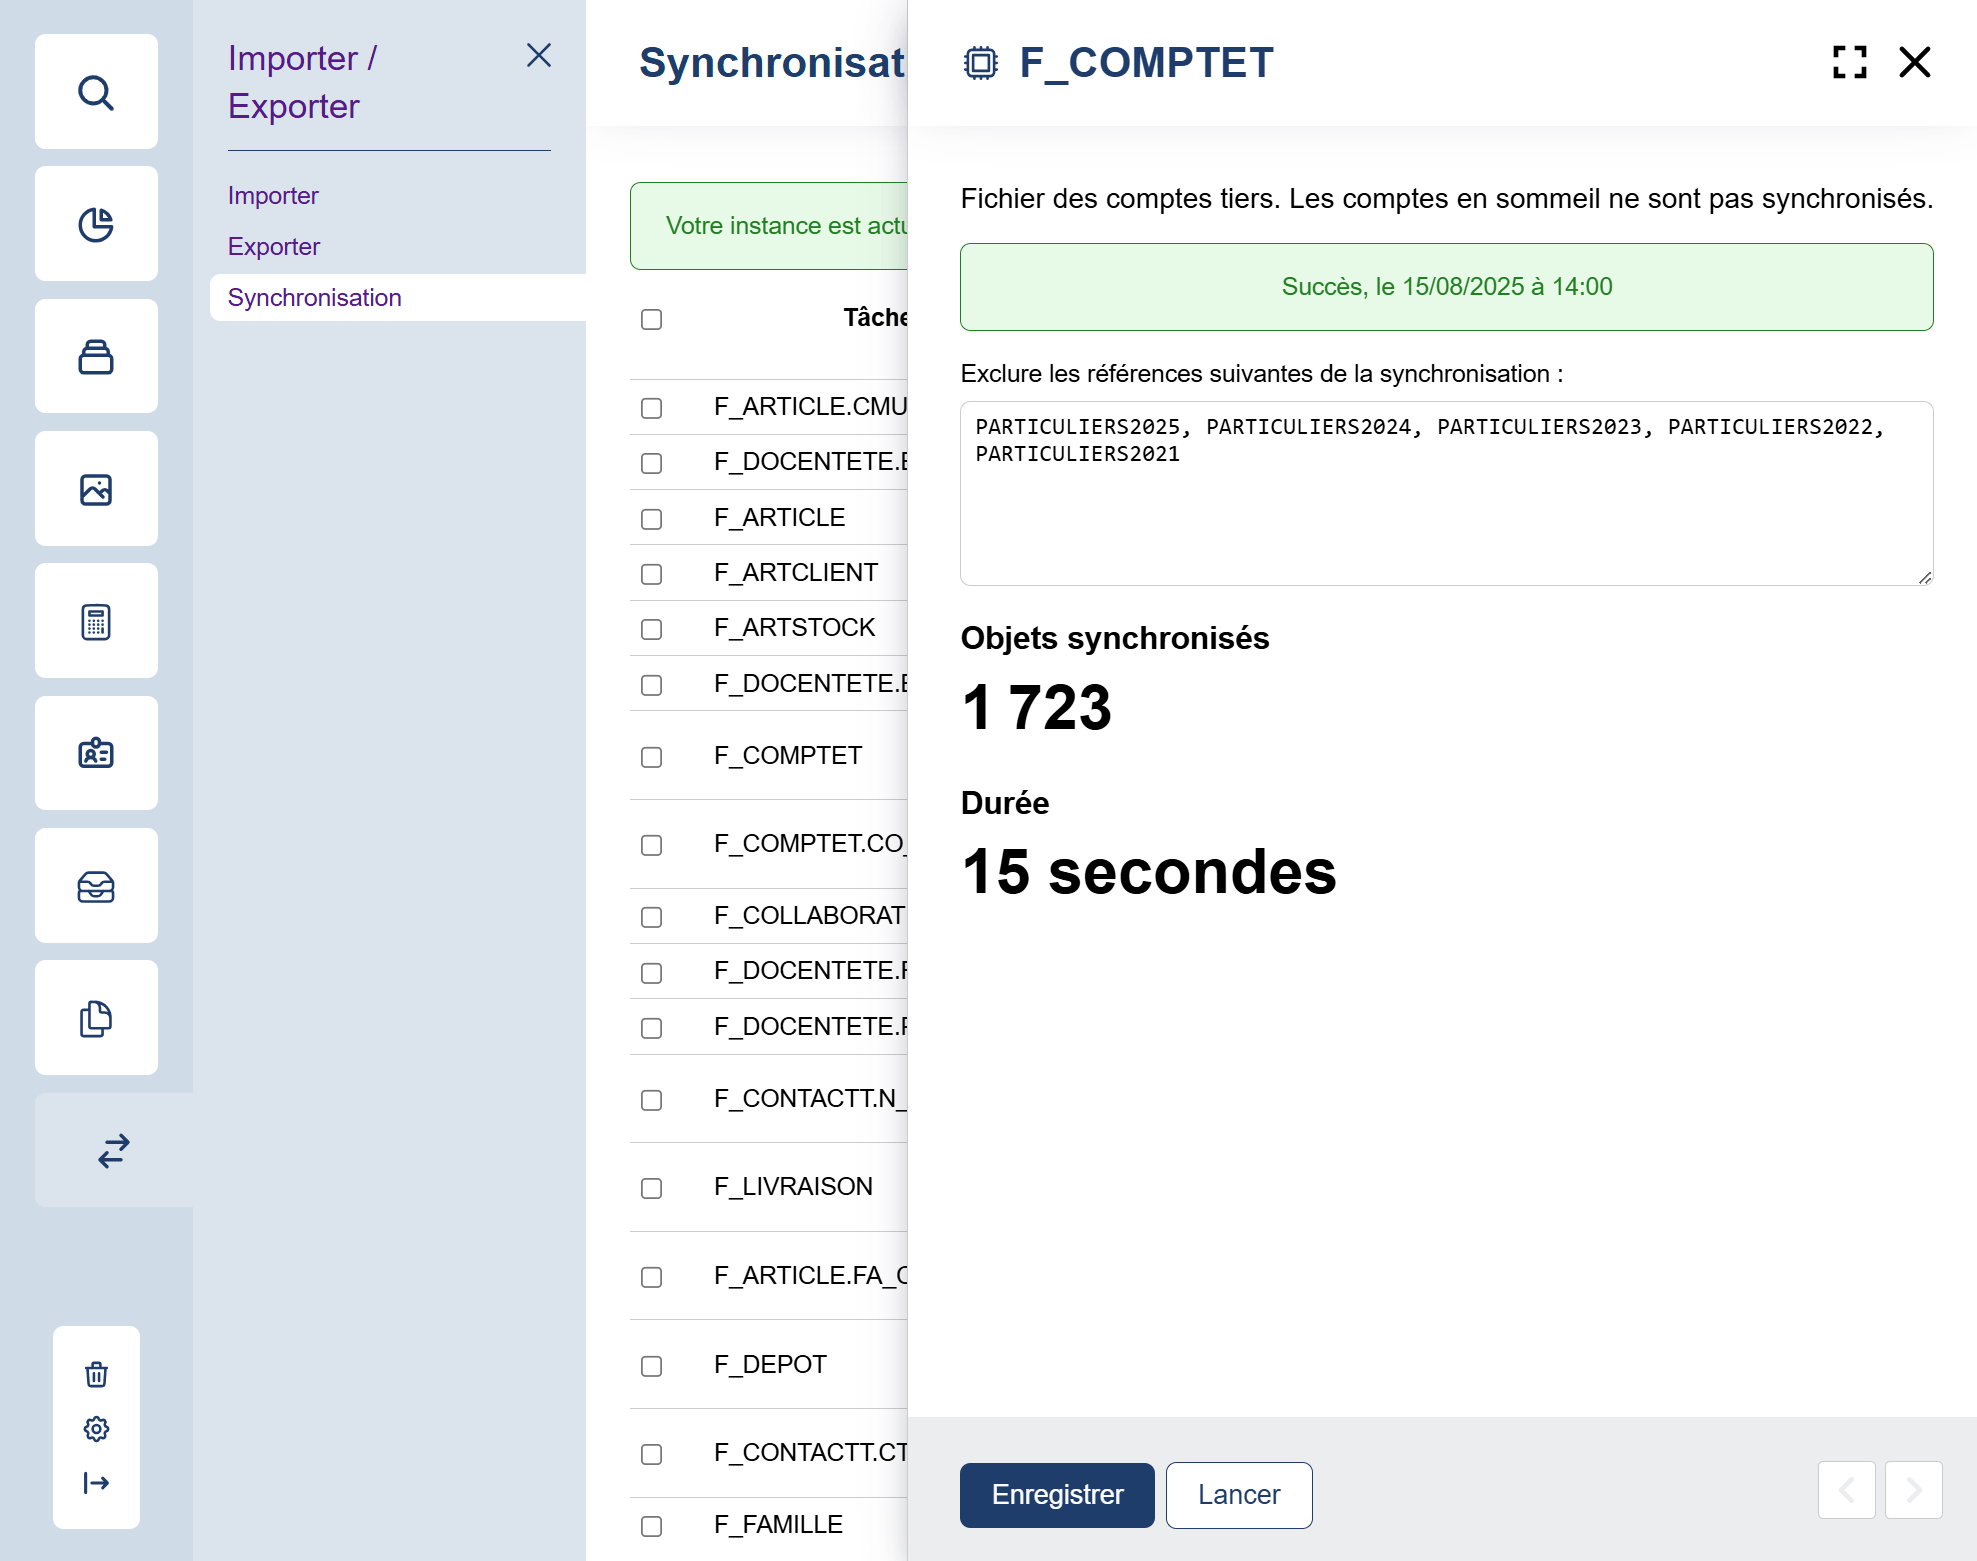The width and height of the screenshot is (1977, 1561).
Task: Click the logout arrow icon
Action: pyautogui.click(x=96, y=1482)
